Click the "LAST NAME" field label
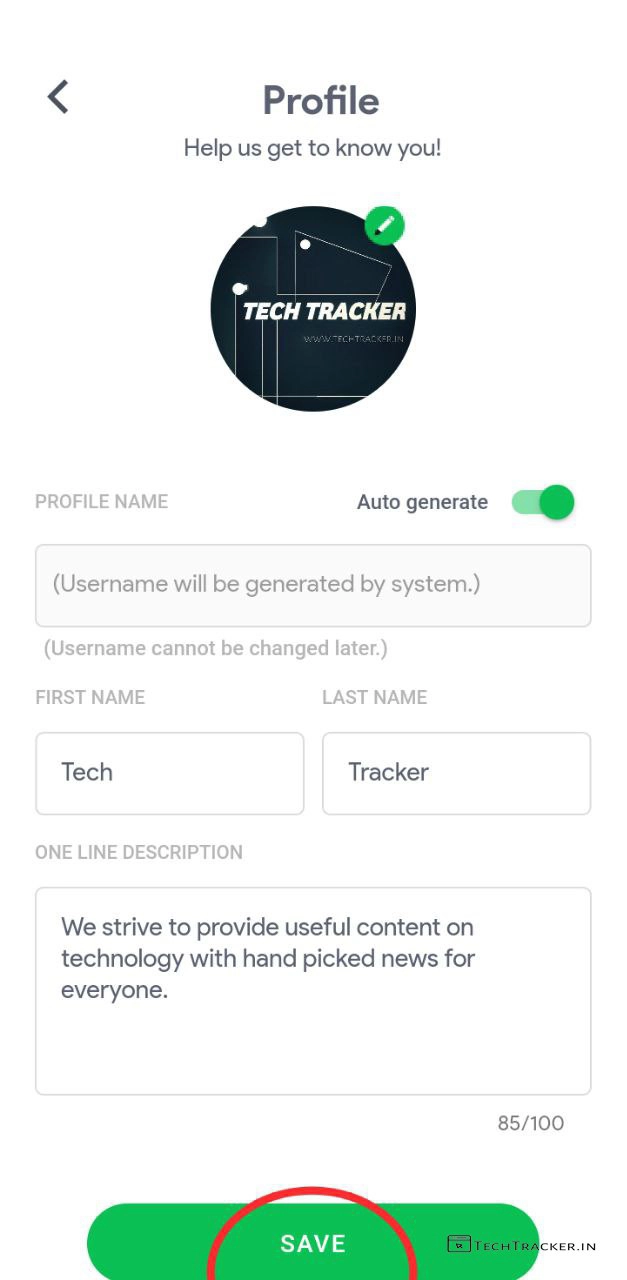 click(x=374, y=698)
